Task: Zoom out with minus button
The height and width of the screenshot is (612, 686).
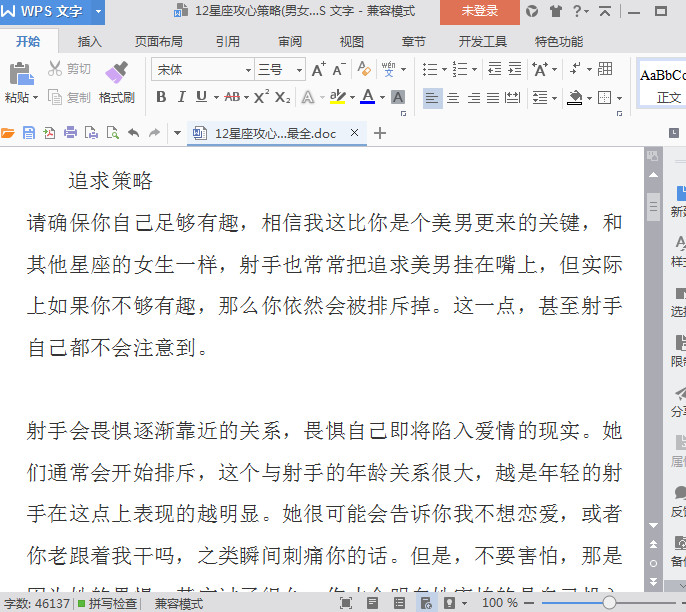Action: click(x=529, y=603)
